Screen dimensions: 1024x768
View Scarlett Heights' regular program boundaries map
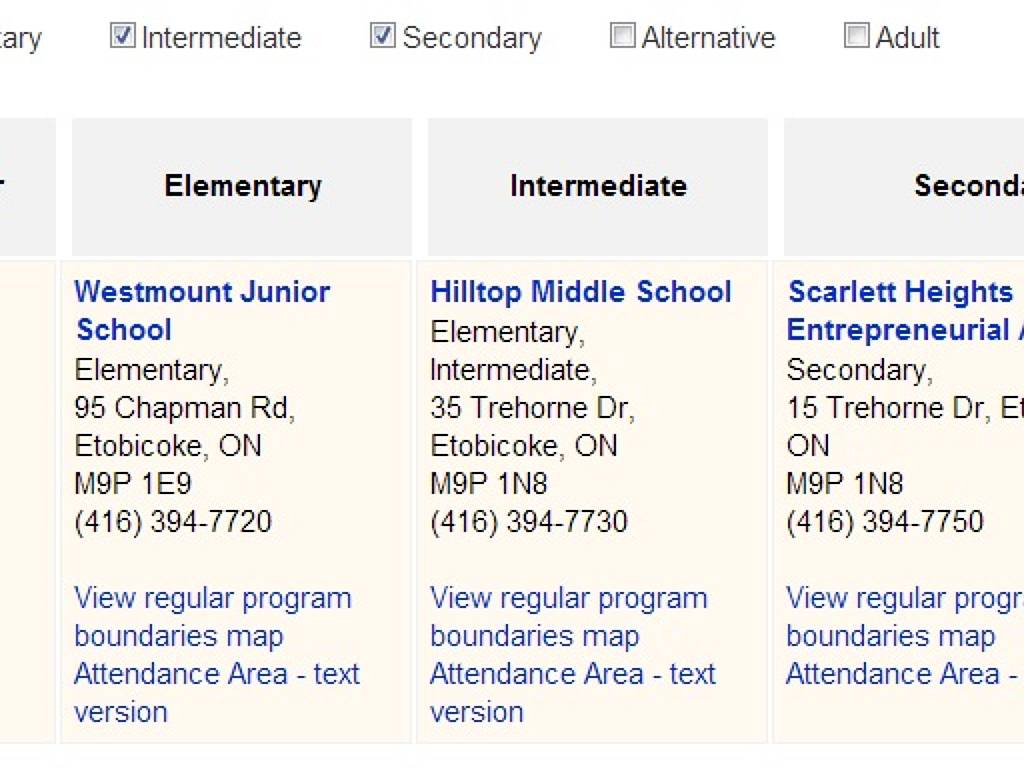pos(900,616)
